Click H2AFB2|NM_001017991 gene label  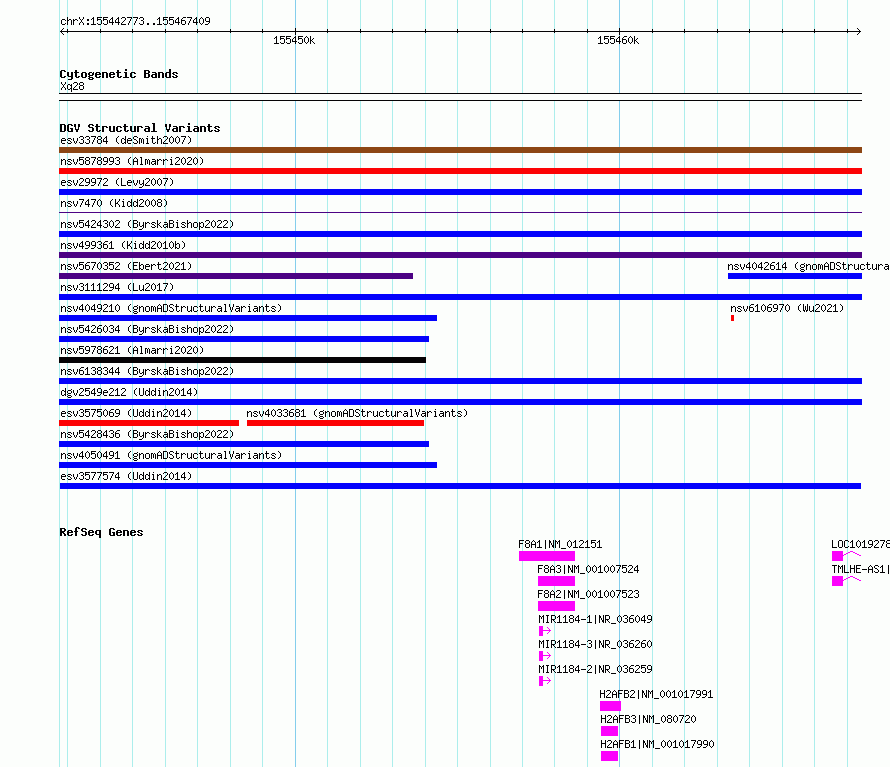coord(656,694)
